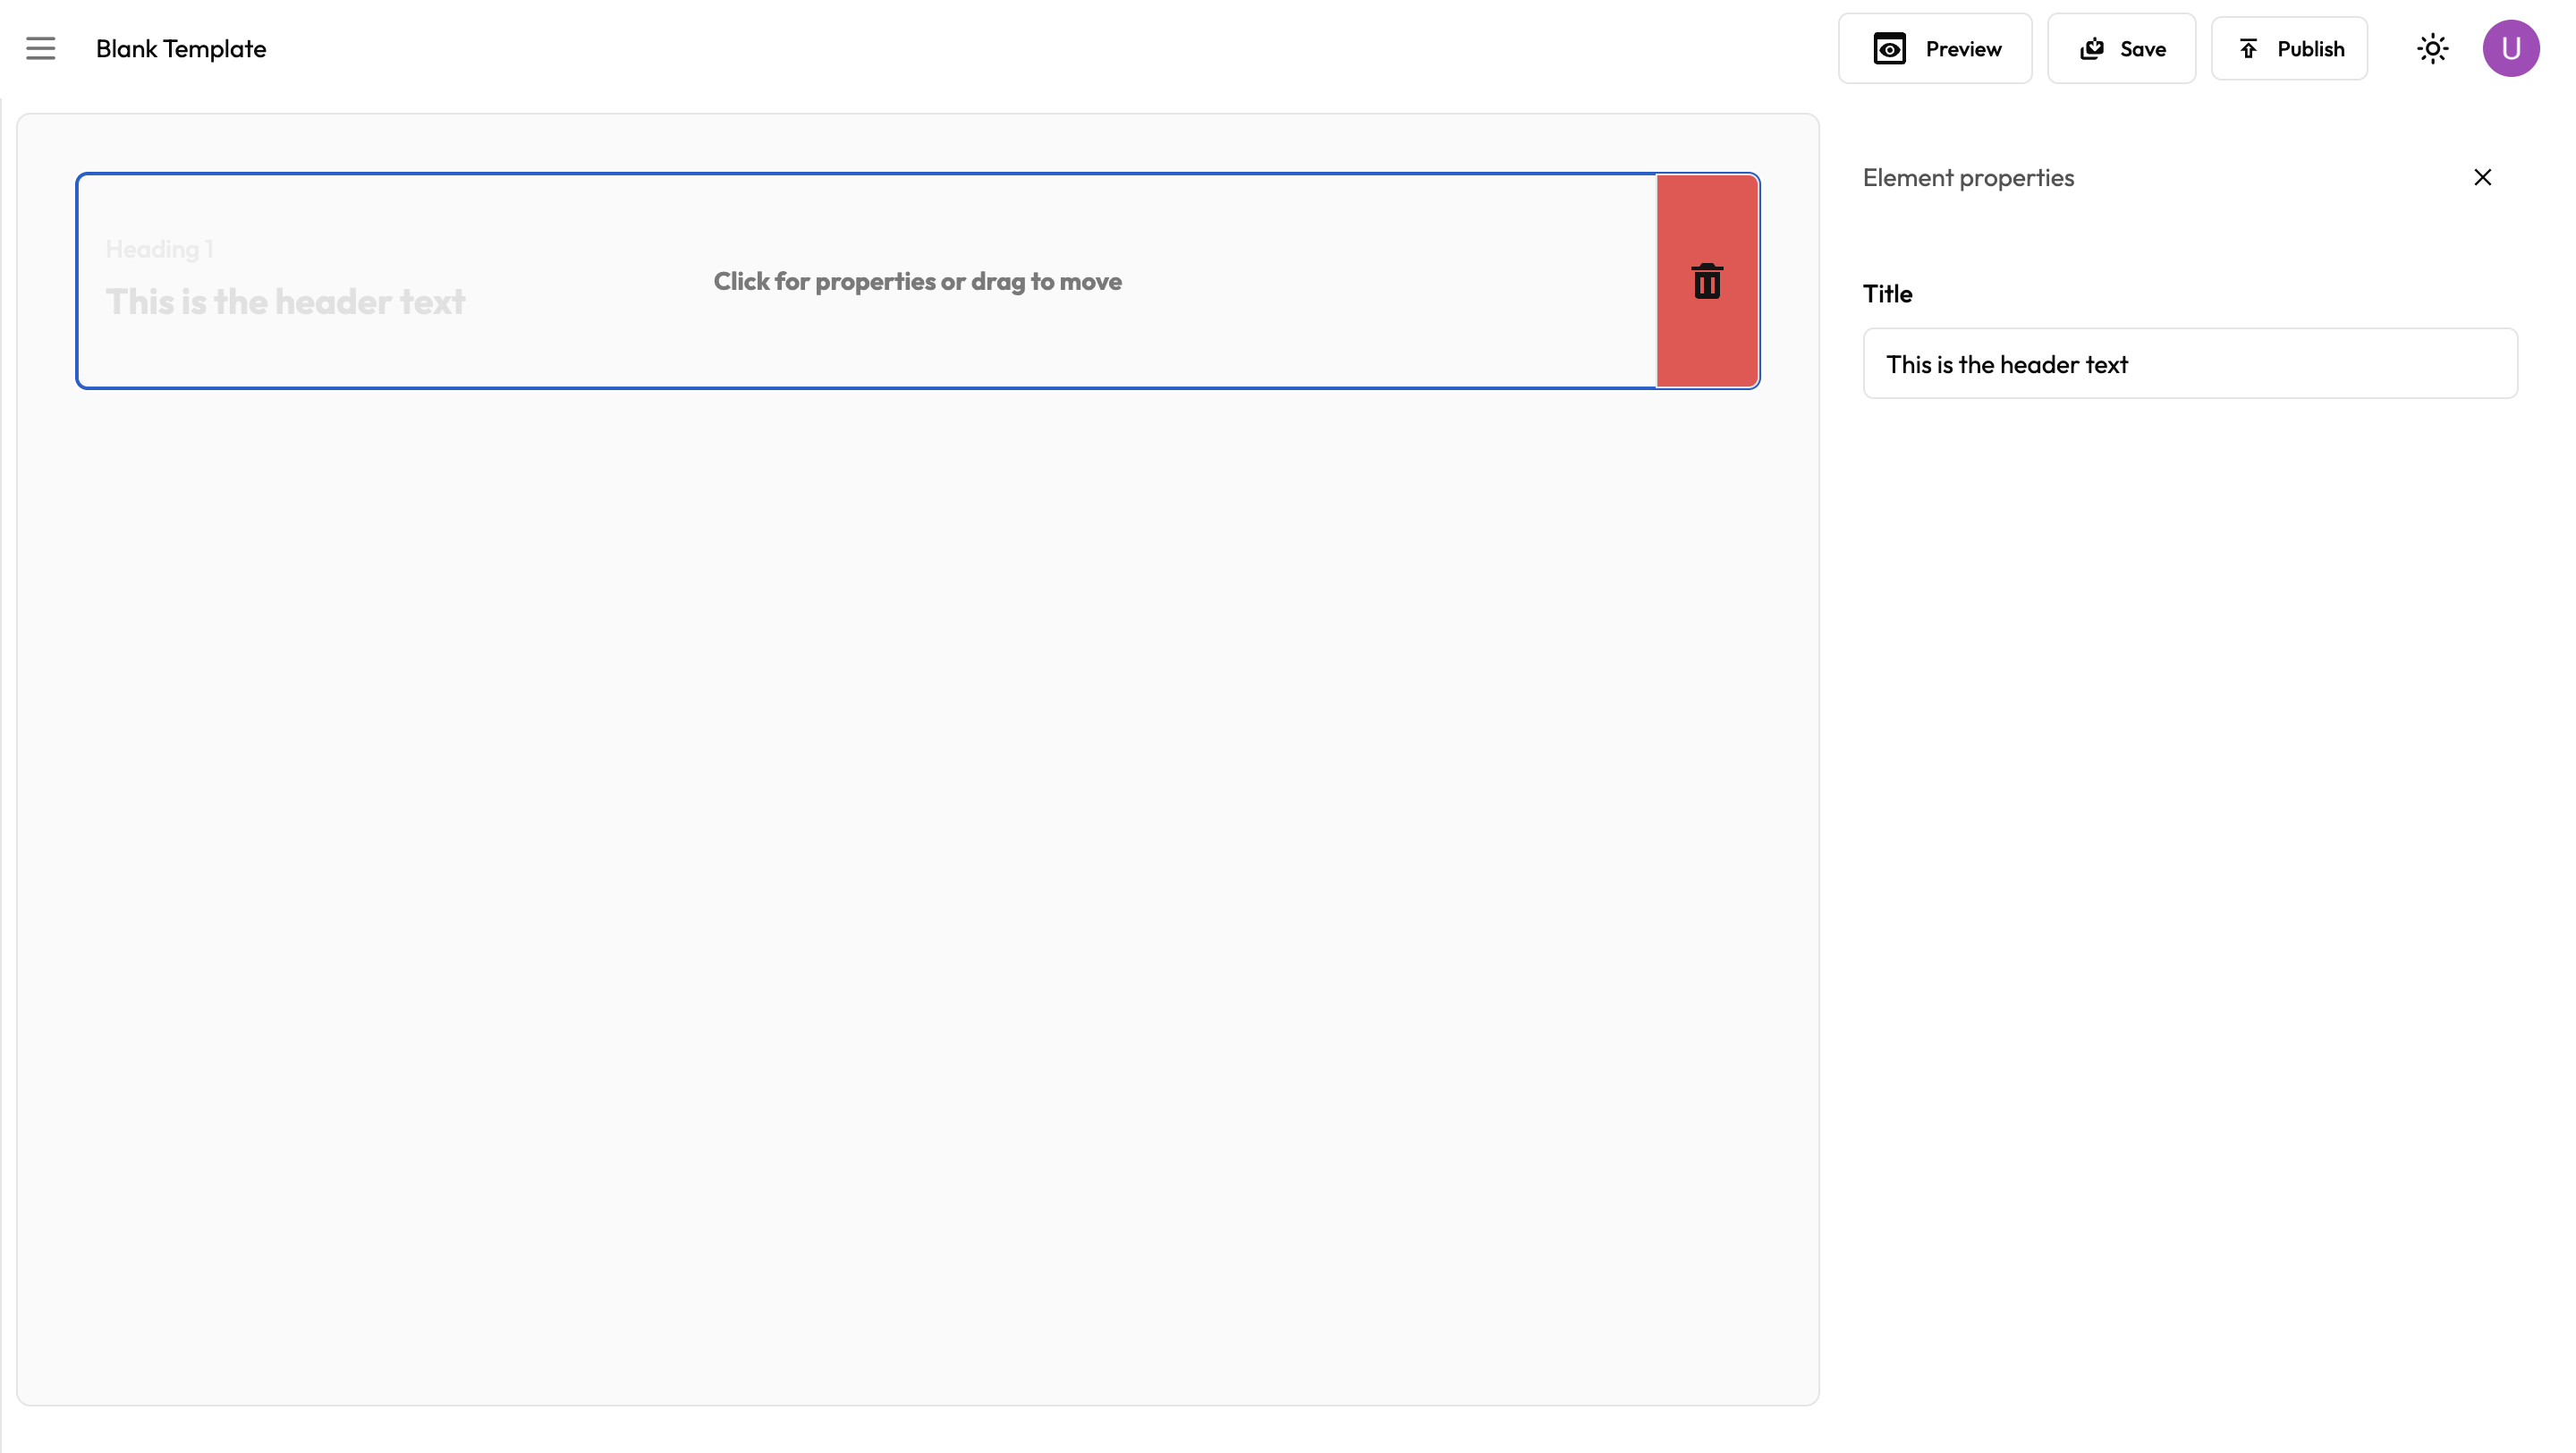2576x1453 pixels.
Task: Click the Blank Template title
Action: [x=181, y=49]
